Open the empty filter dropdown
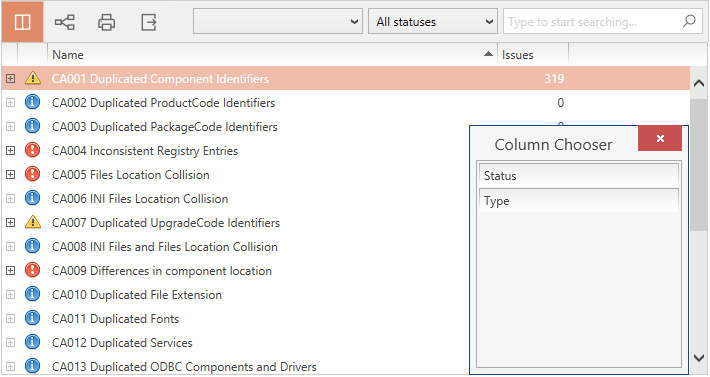The width and height of the screenshot is (710, 377). pos(278,21)
